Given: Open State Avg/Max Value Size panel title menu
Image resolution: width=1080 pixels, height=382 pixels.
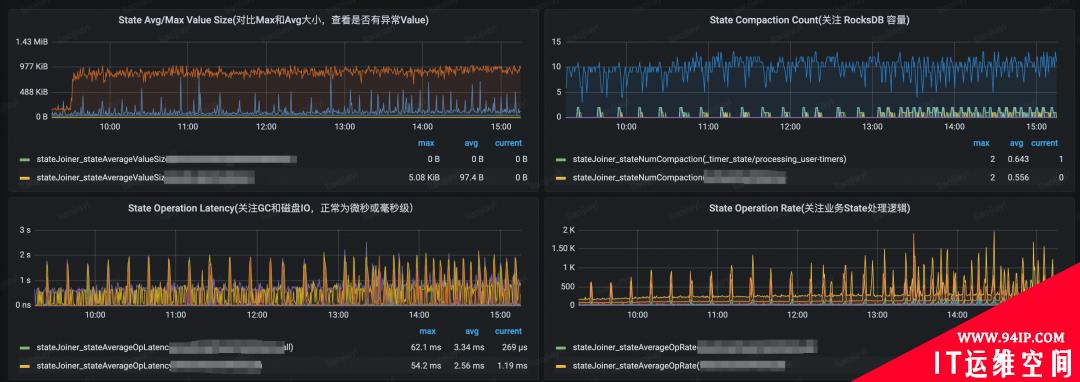Looking at the screenshot, I should 273,21.
